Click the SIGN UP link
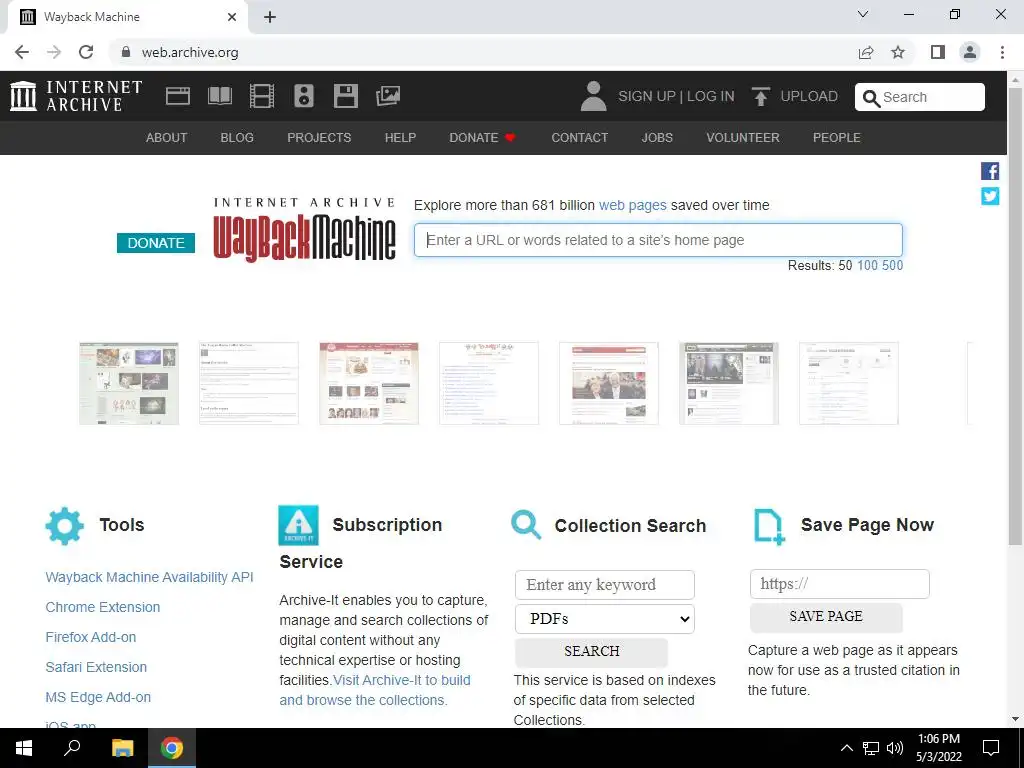The height and width of the screenshot is (768, 1024). [x=647, y=97]
